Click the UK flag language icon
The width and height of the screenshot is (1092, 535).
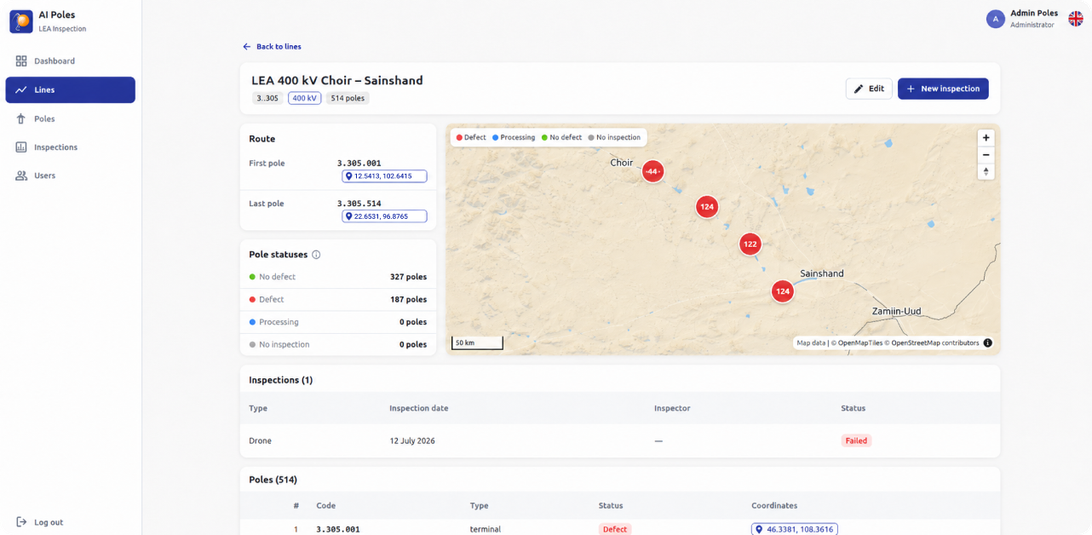pos(1075,19)
